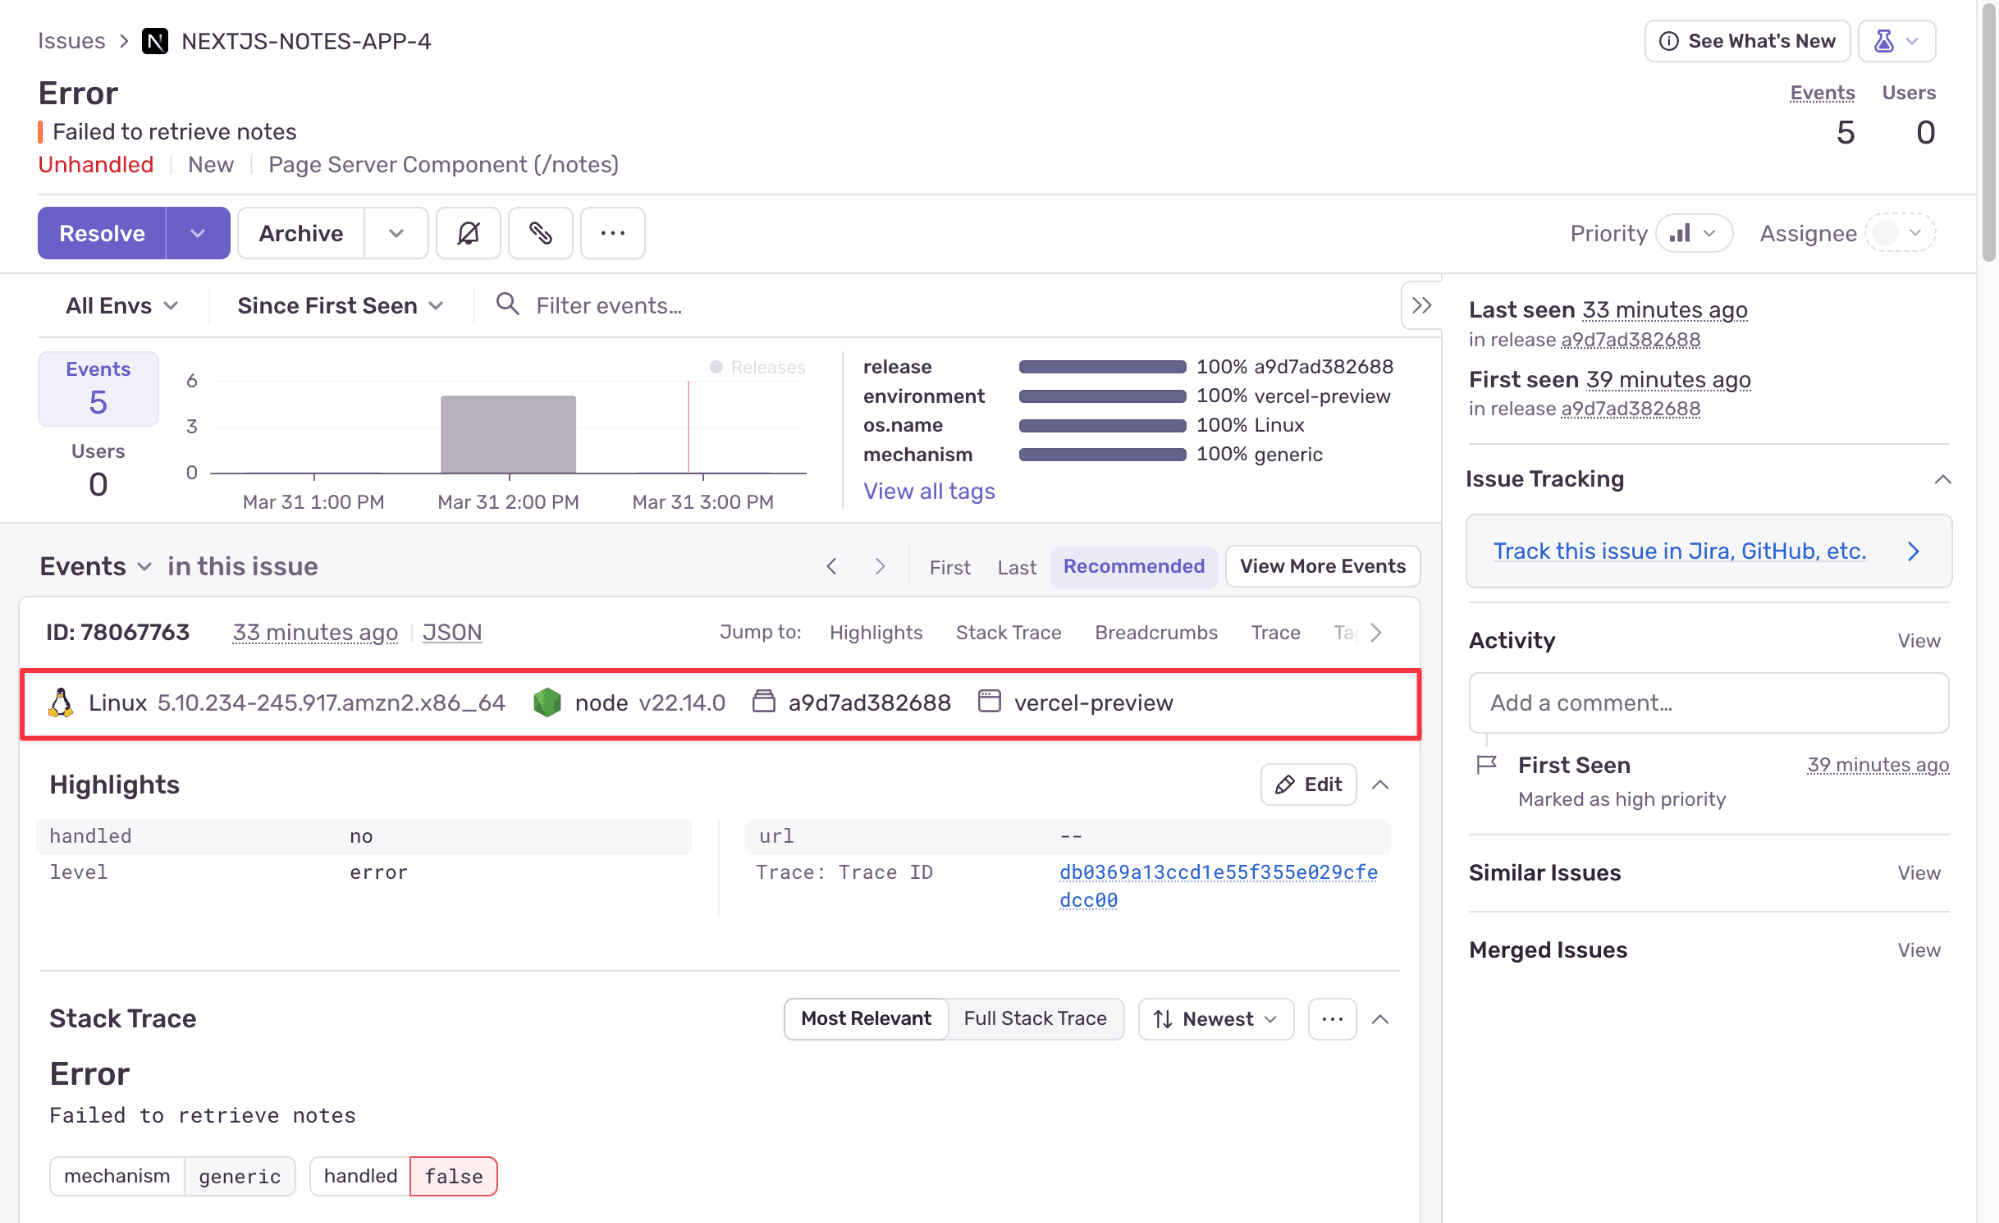The width and height of the screenshot is (1999, 1223).
Task: Select Most Relevant stack trace view
Action: pos(866,1019)
